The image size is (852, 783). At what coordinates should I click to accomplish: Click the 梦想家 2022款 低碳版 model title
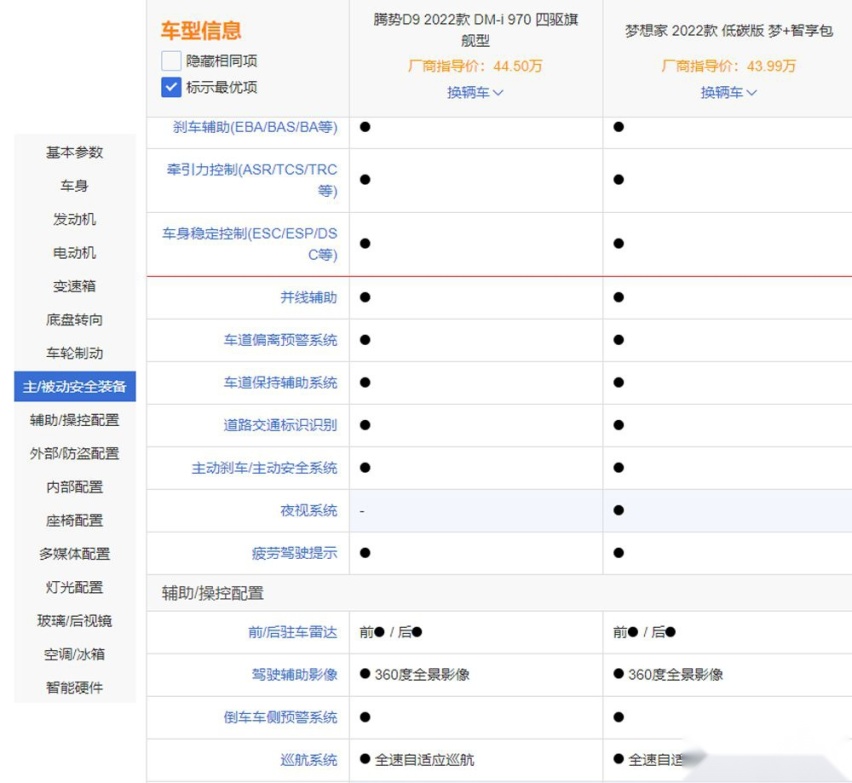729,30
